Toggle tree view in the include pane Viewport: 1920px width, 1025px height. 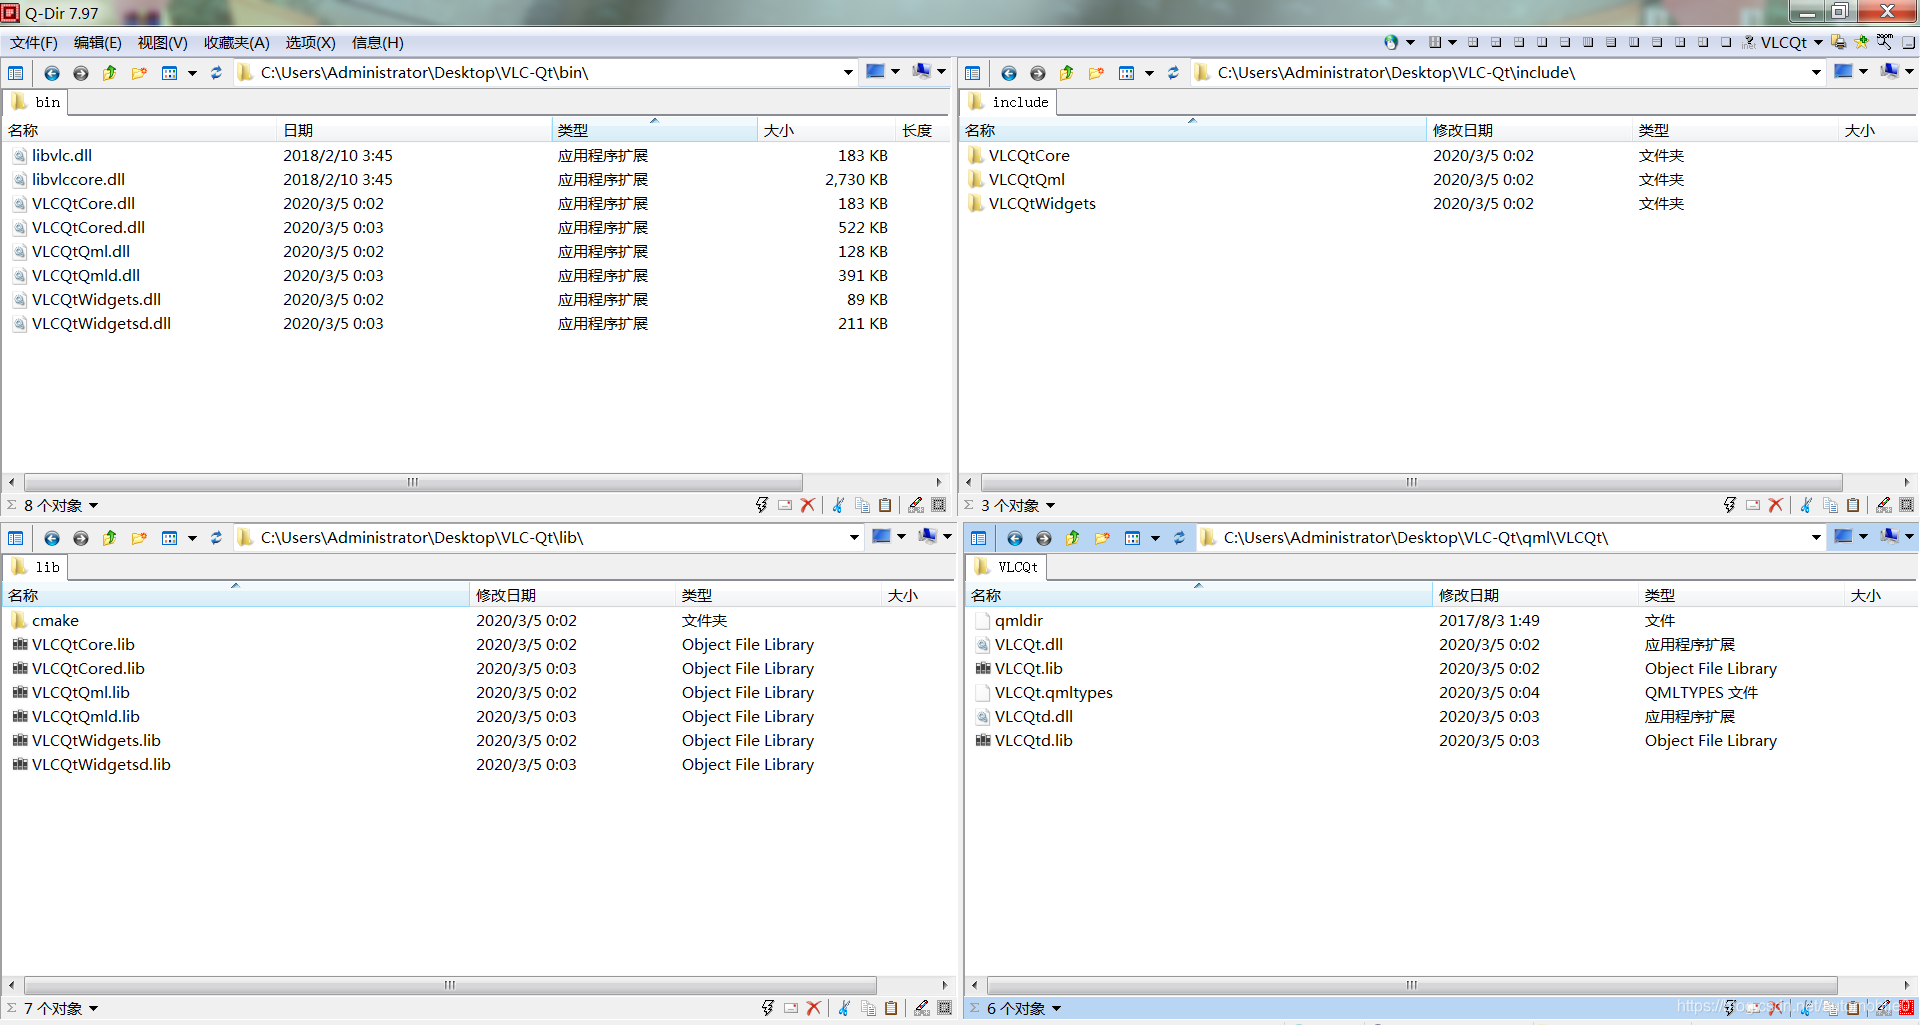click(972, 73)
